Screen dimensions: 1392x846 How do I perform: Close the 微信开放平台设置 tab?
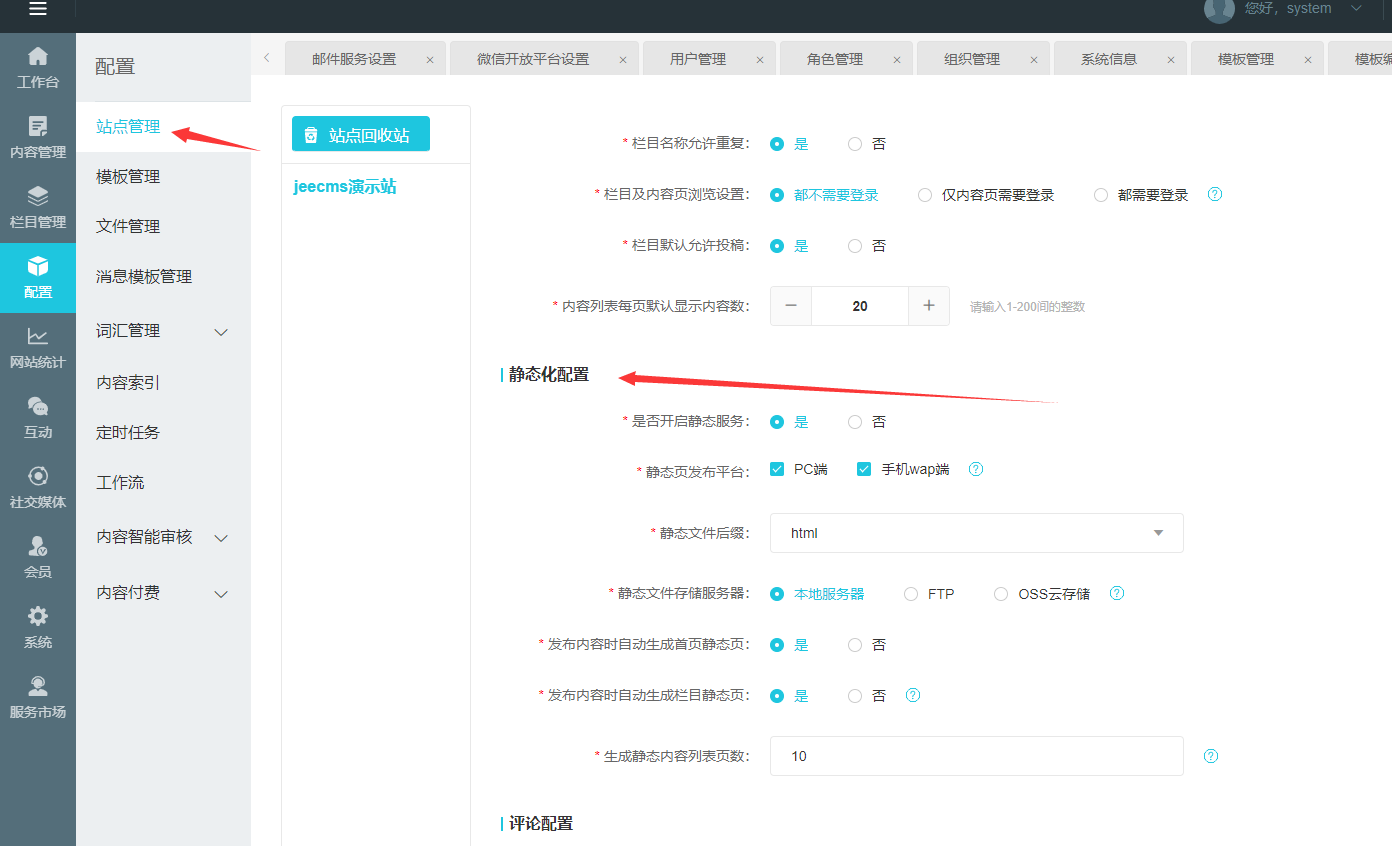[623, 60]
